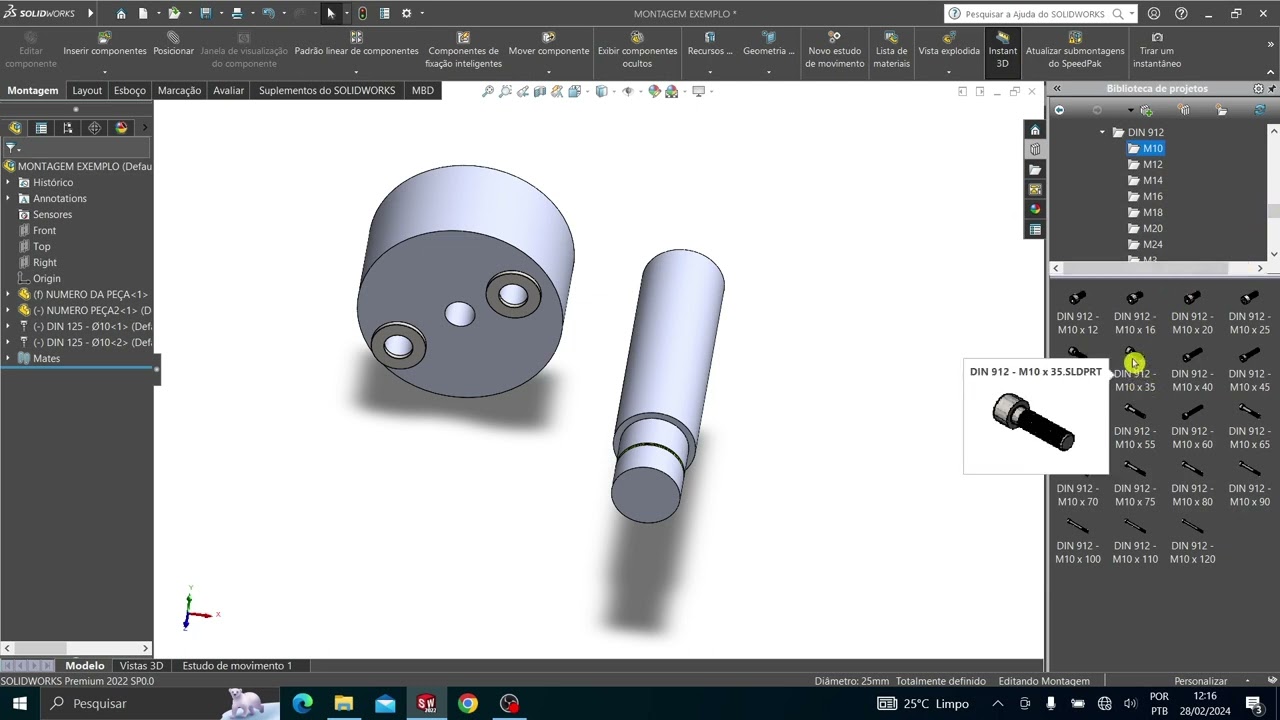
Task: Open File Explorer from taskbar
Action: [x=344, y=703]
